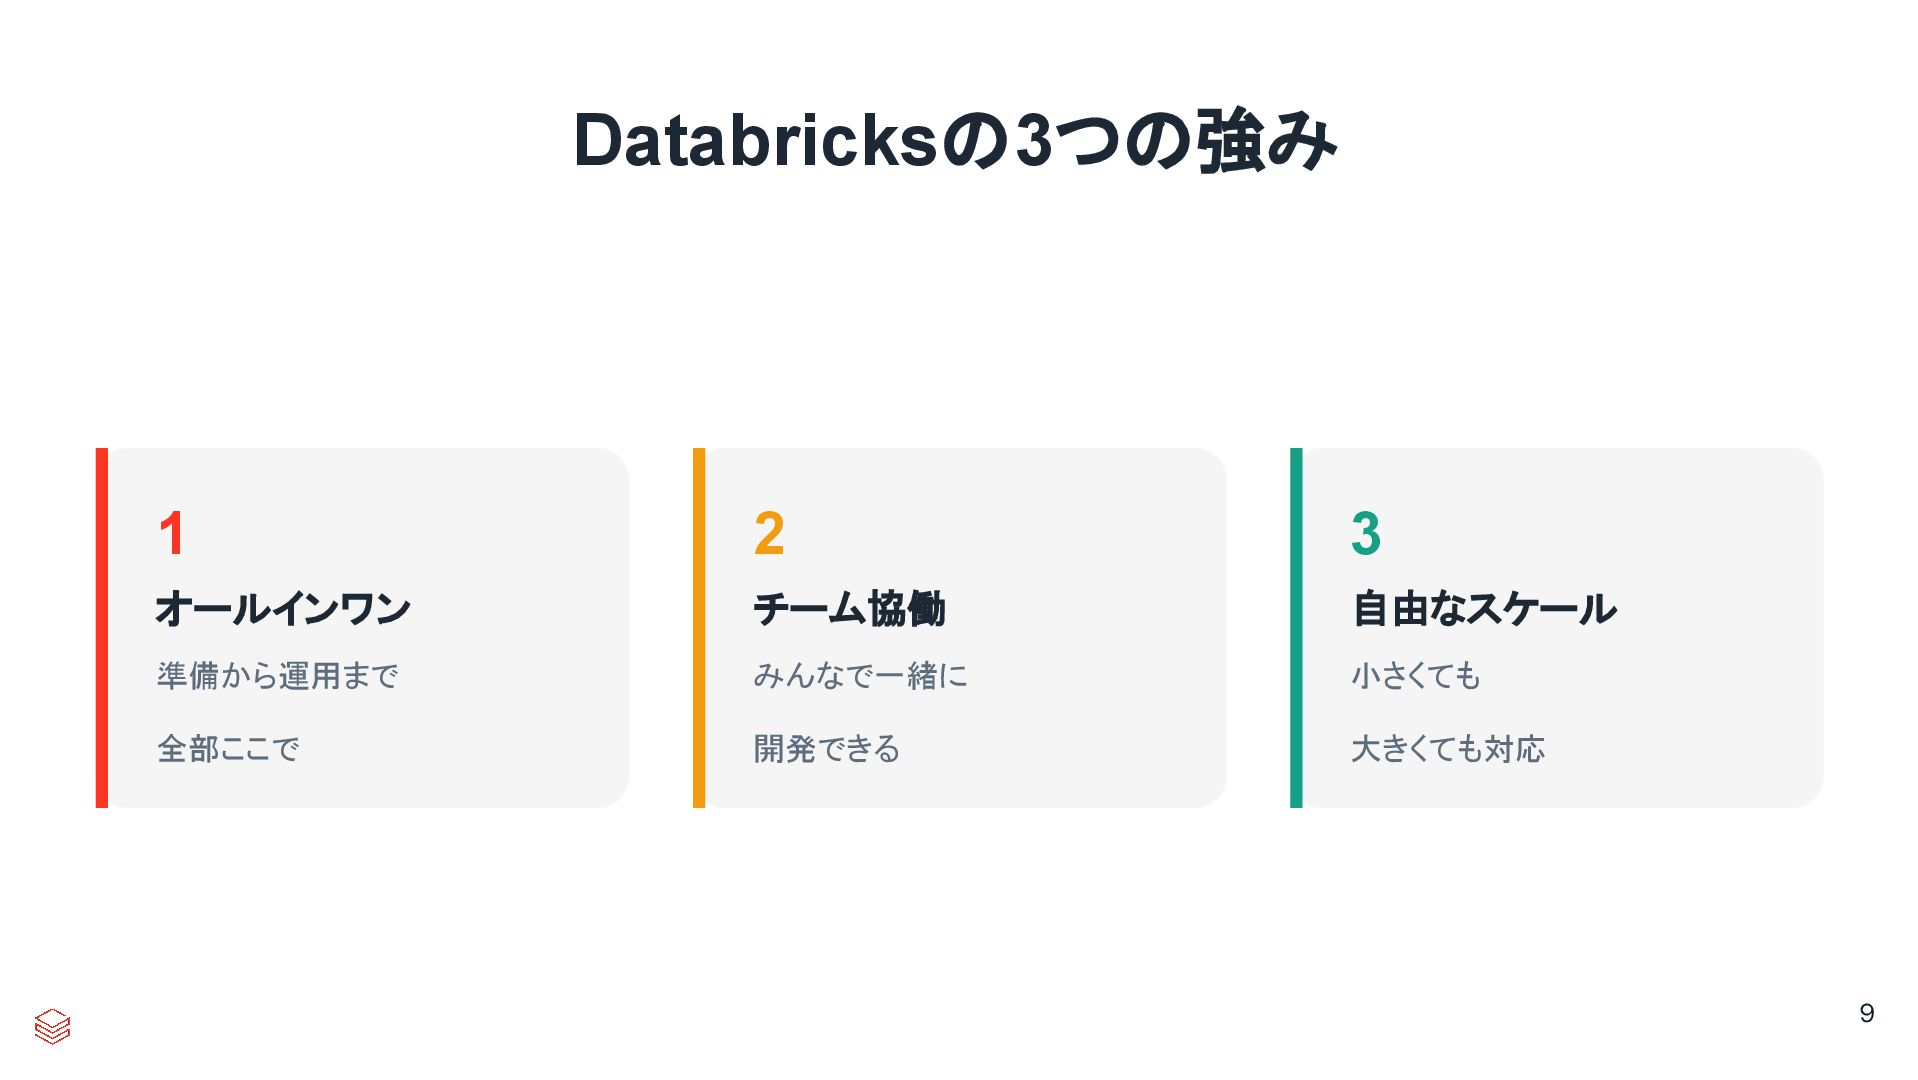Click the red number 1
This screenshot has height=1080, width=1918.
172,533
